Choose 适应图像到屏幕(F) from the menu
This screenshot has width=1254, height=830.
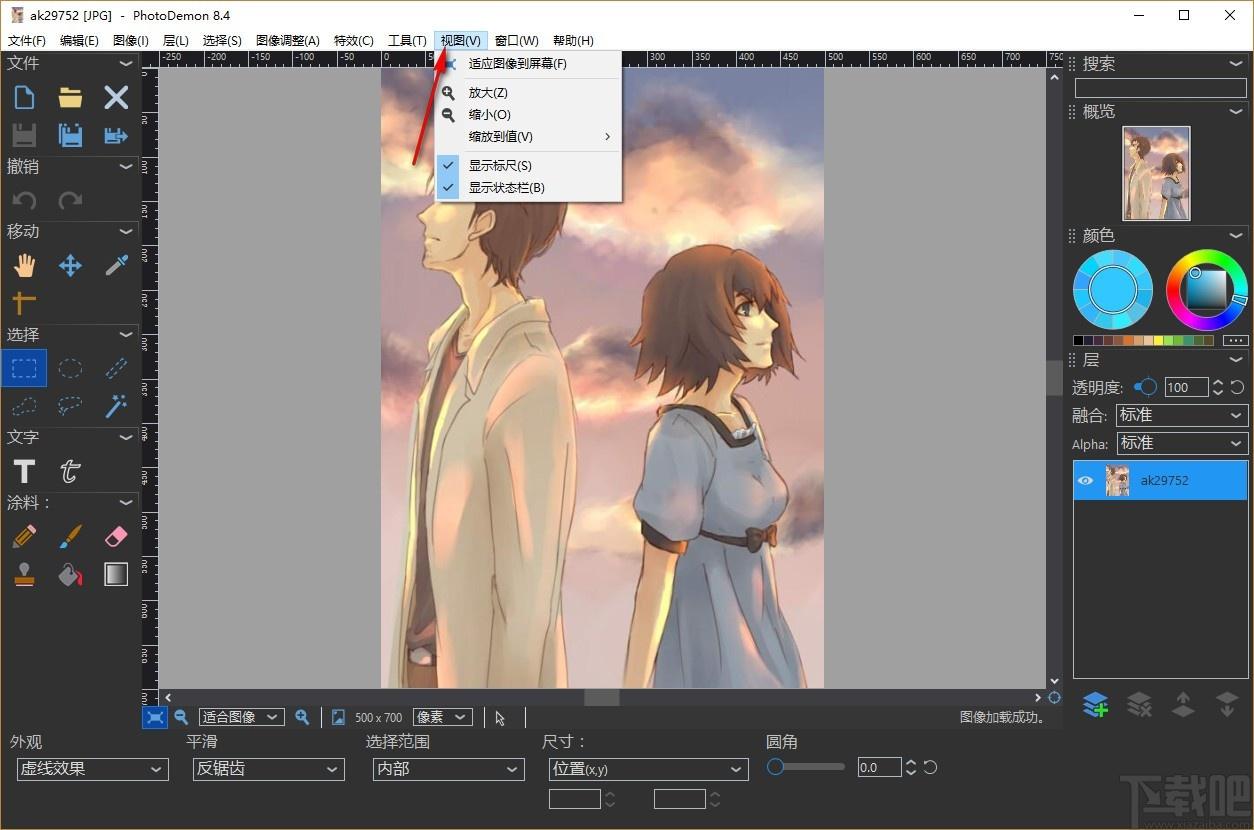[x=528, y=64]
